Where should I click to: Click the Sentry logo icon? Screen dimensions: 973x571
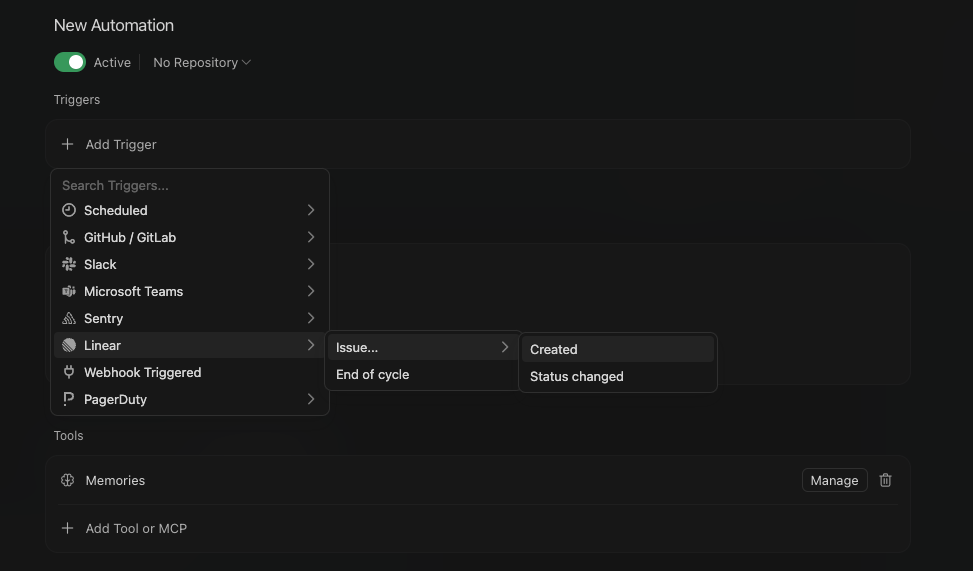[69, 318]
